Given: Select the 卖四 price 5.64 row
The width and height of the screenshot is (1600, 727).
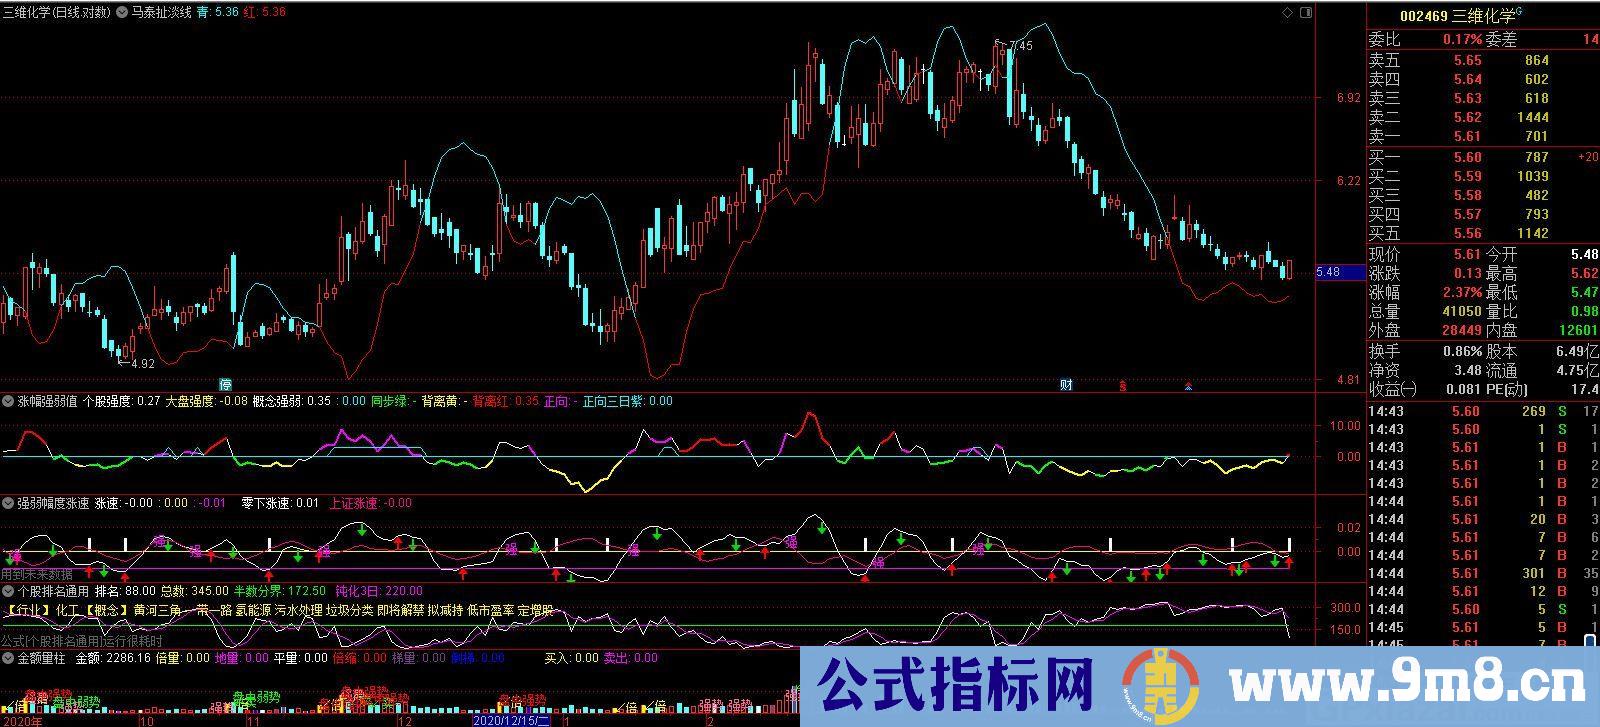Looking at the screenshot, I should coord(1483,80).
